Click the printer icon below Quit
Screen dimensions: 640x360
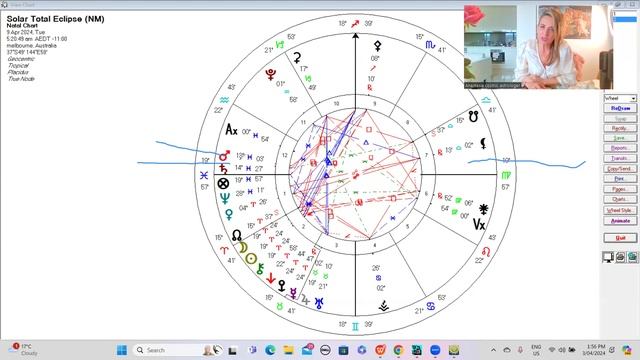620,257
